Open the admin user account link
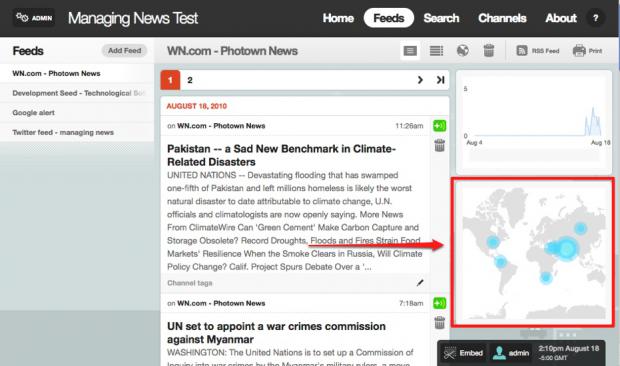 pyautogui.click(x=511, y=353)
